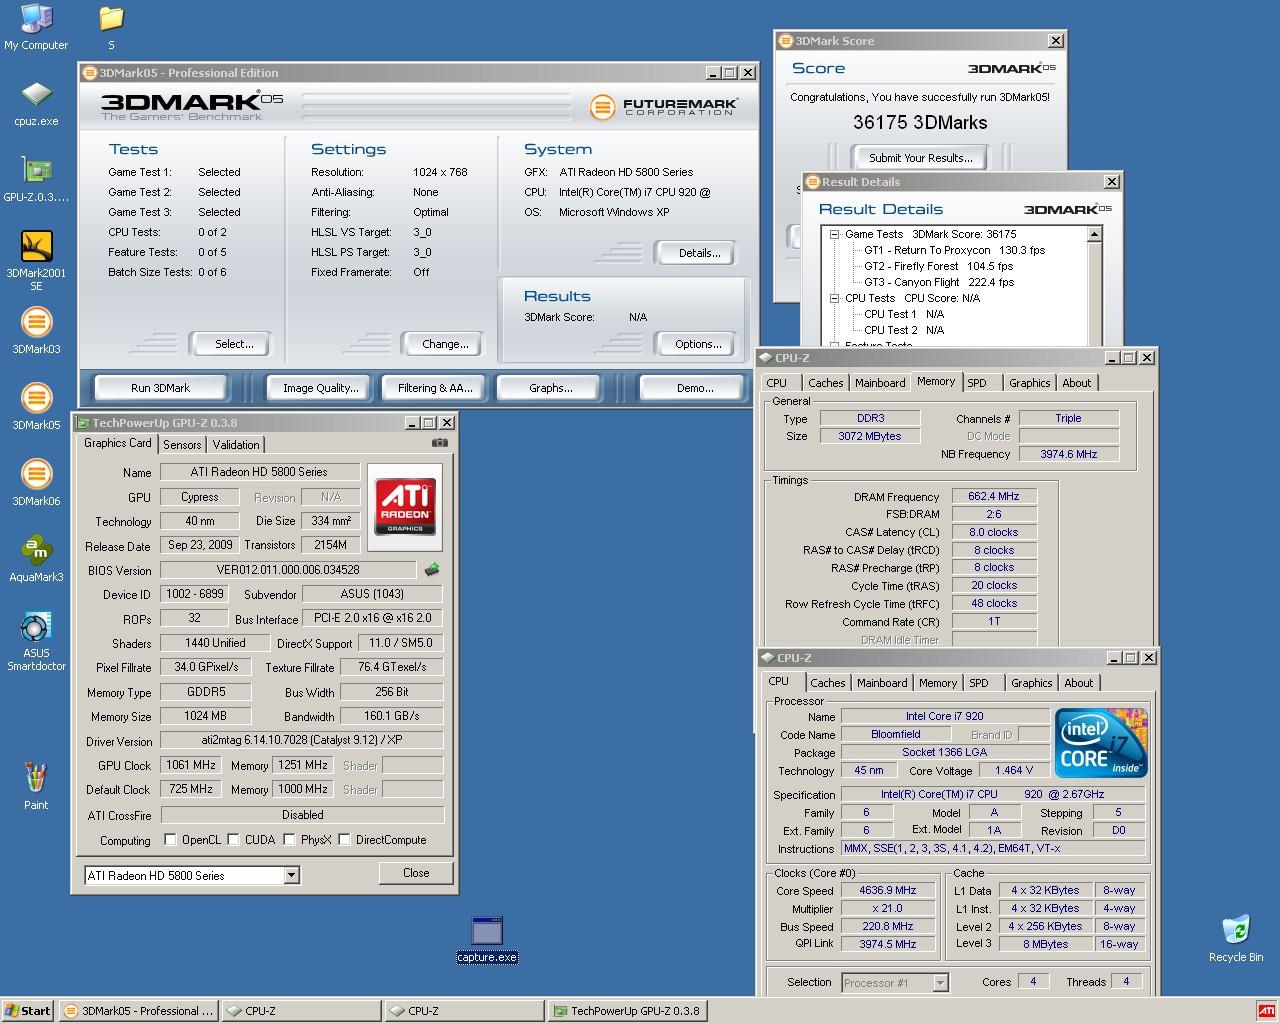Open Memory tab in lower CPU-Z window
Screen dimensions: 1280x1024
pyautogui.click(x=938, y=683)
